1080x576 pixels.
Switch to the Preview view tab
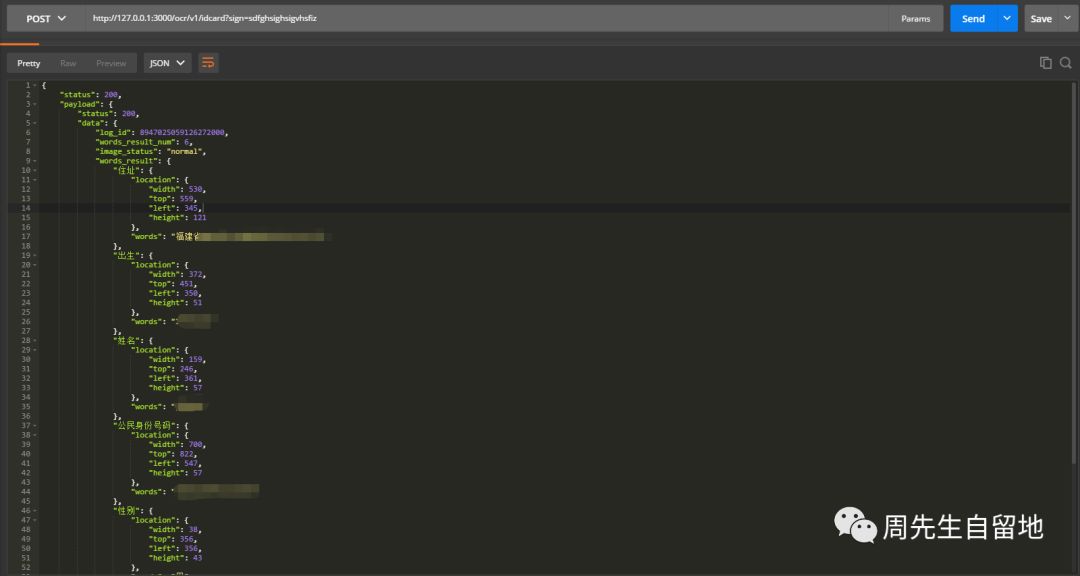click(111, 63)
